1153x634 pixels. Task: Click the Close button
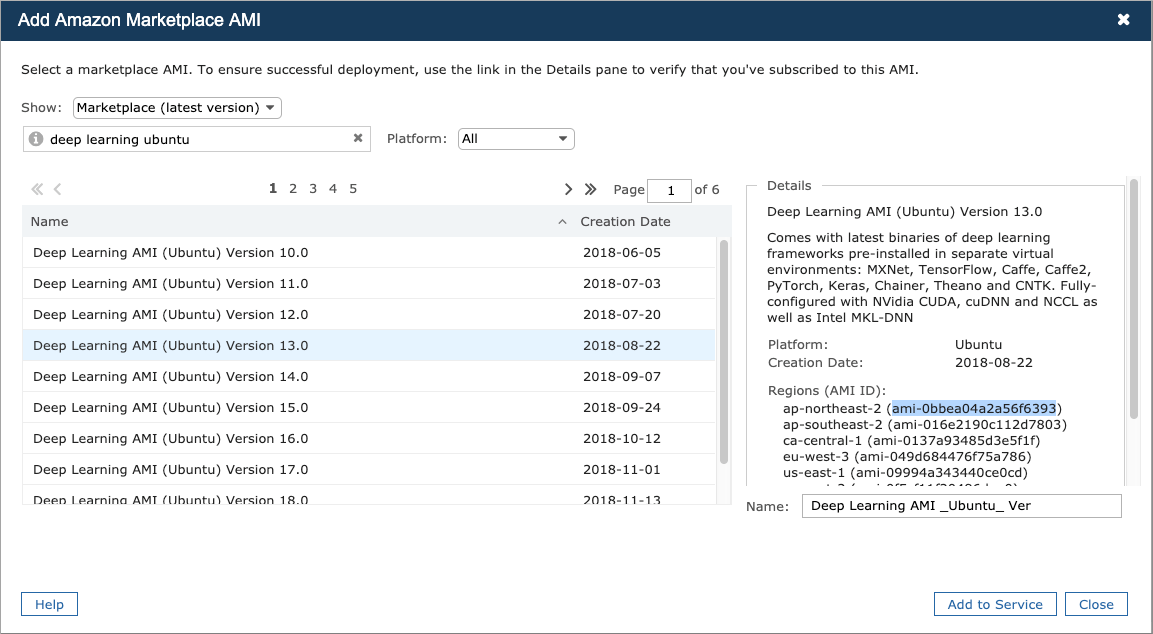(x=1096, y=604)
